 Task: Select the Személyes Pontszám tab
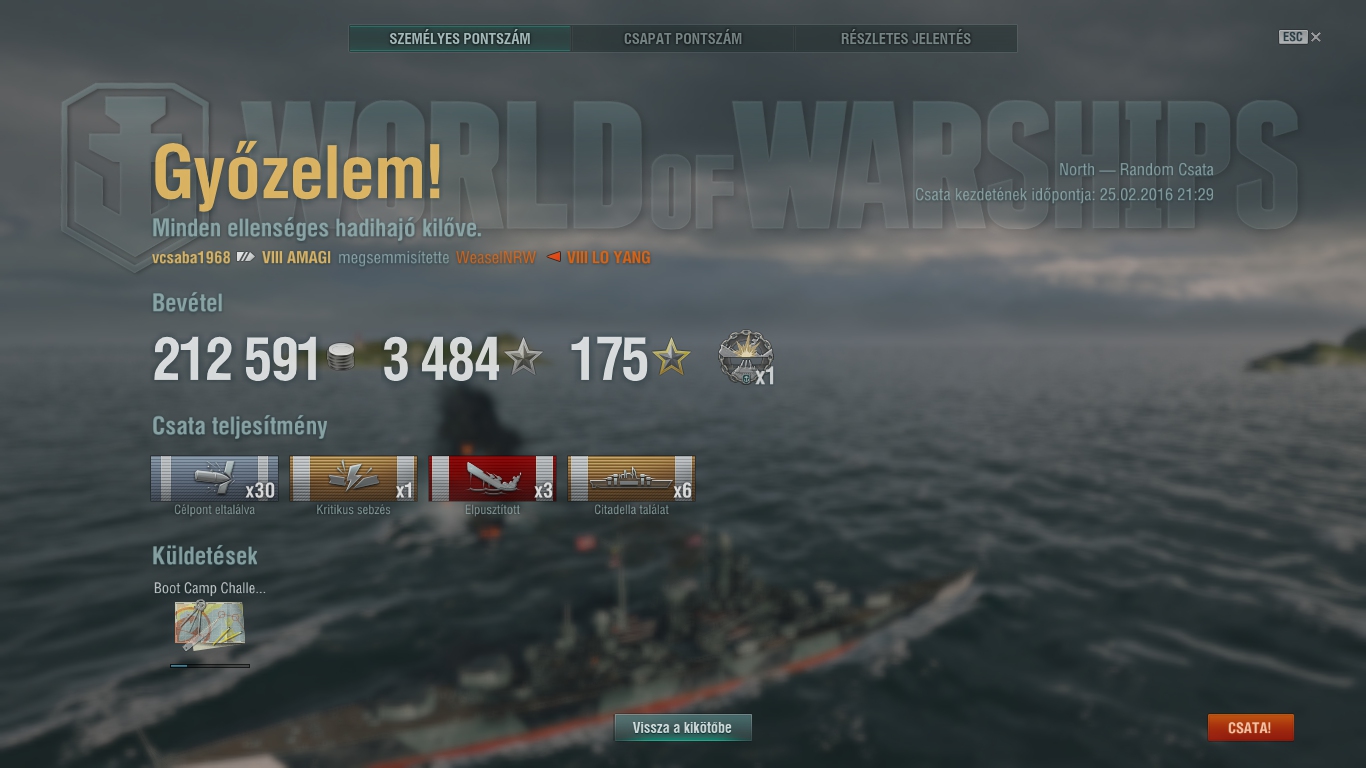point(460,39)
